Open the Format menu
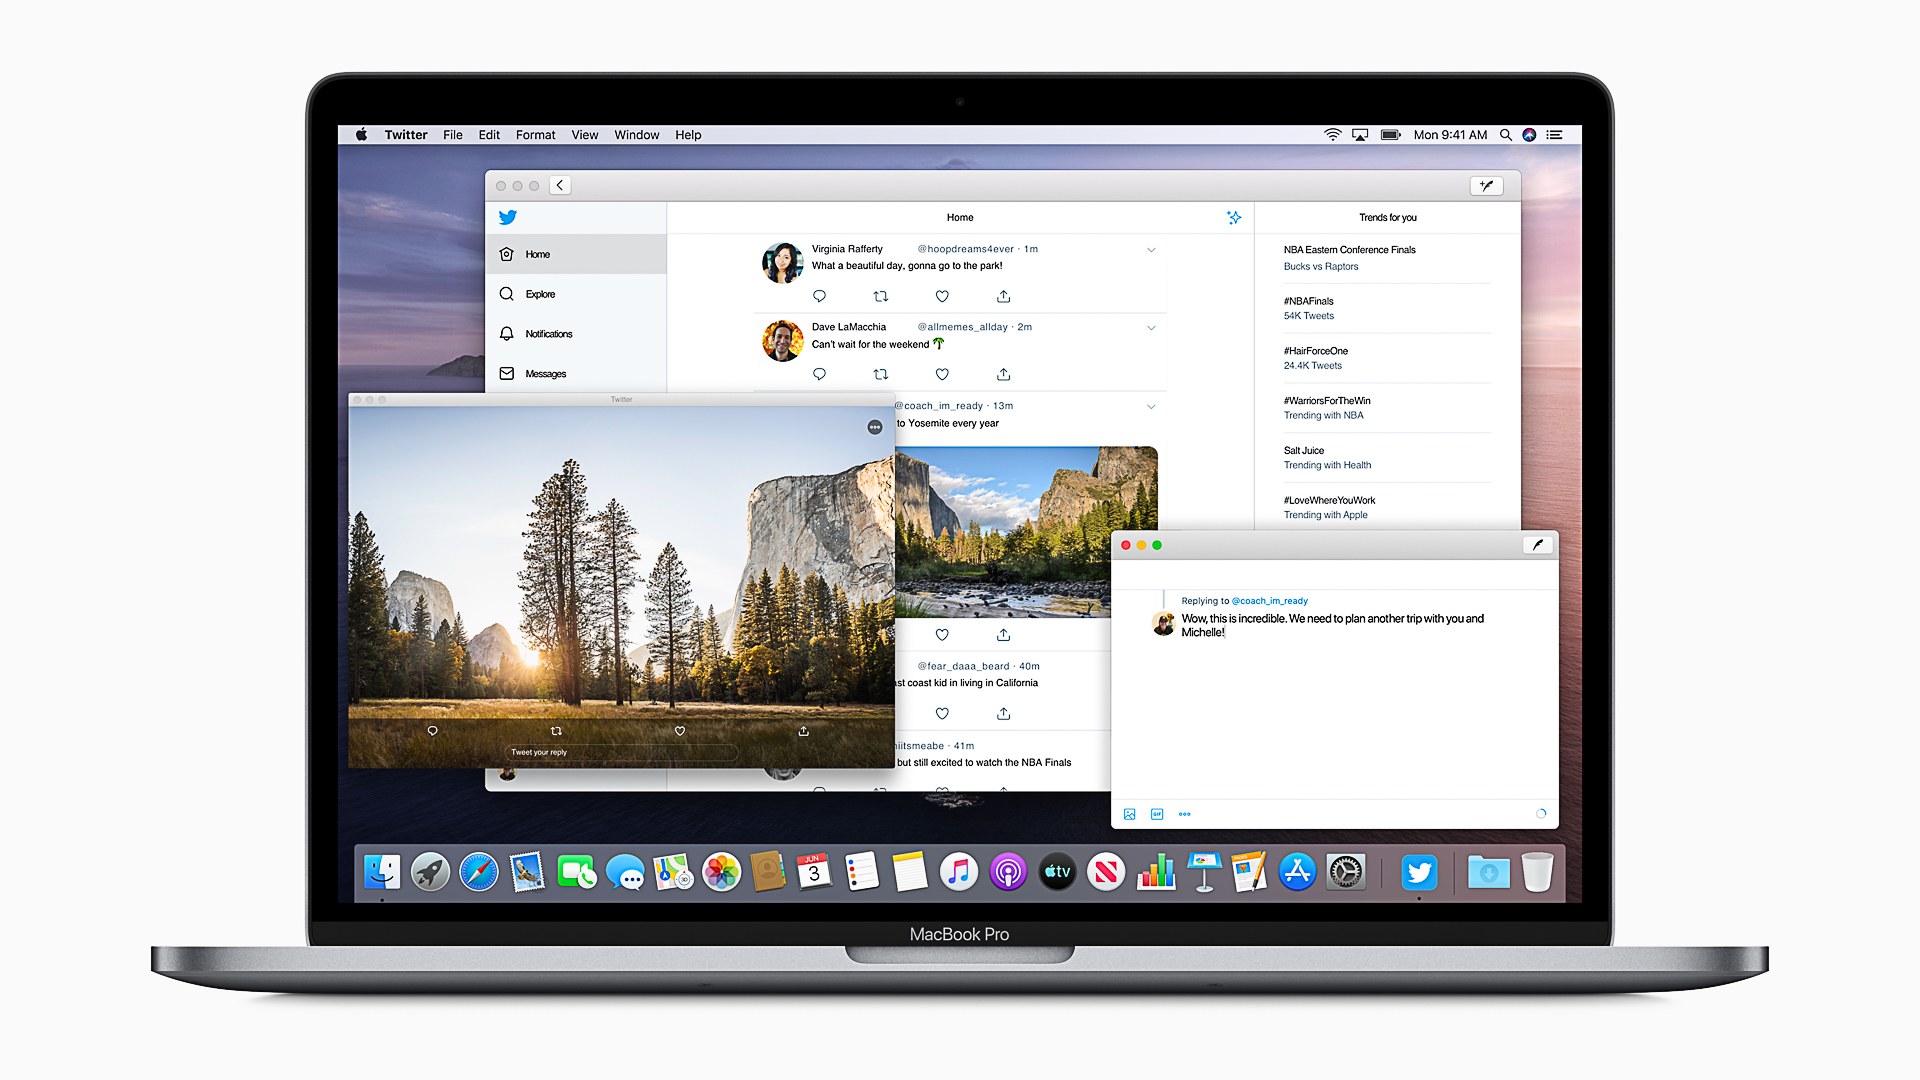 pyautogui.click(x=536, y=135)
